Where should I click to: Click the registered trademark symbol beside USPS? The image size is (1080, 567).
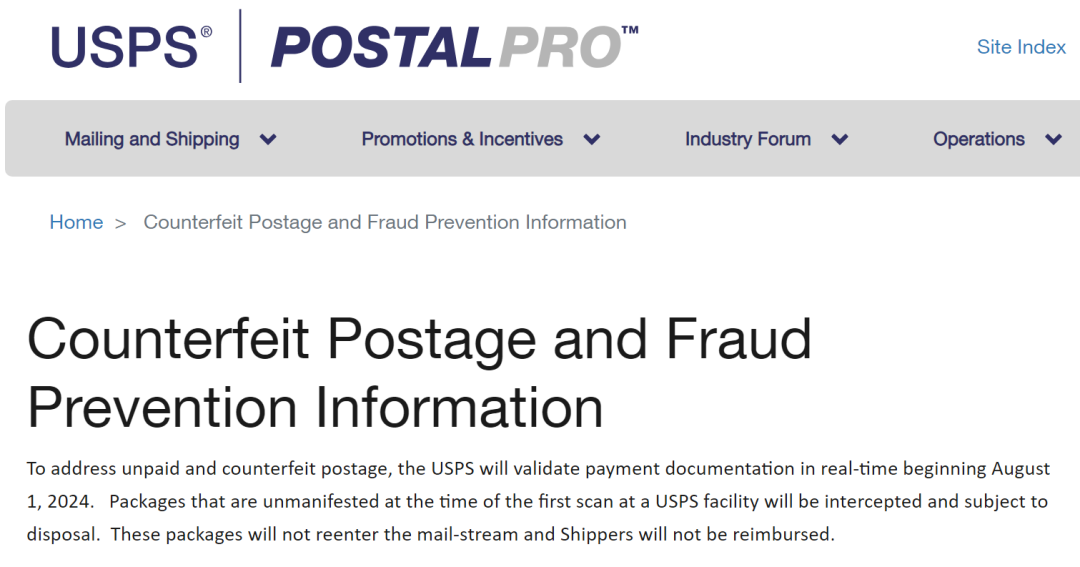(x=207, y=32)
